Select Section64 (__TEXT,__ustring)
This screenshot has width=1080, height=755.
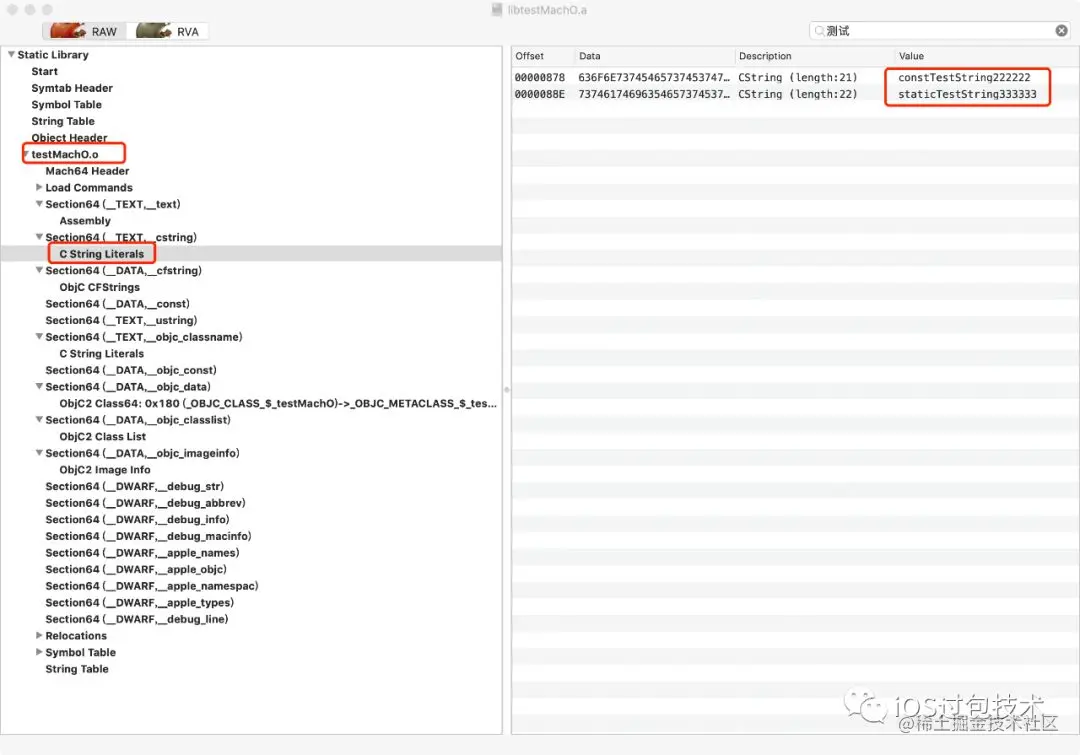click(121, 320)
